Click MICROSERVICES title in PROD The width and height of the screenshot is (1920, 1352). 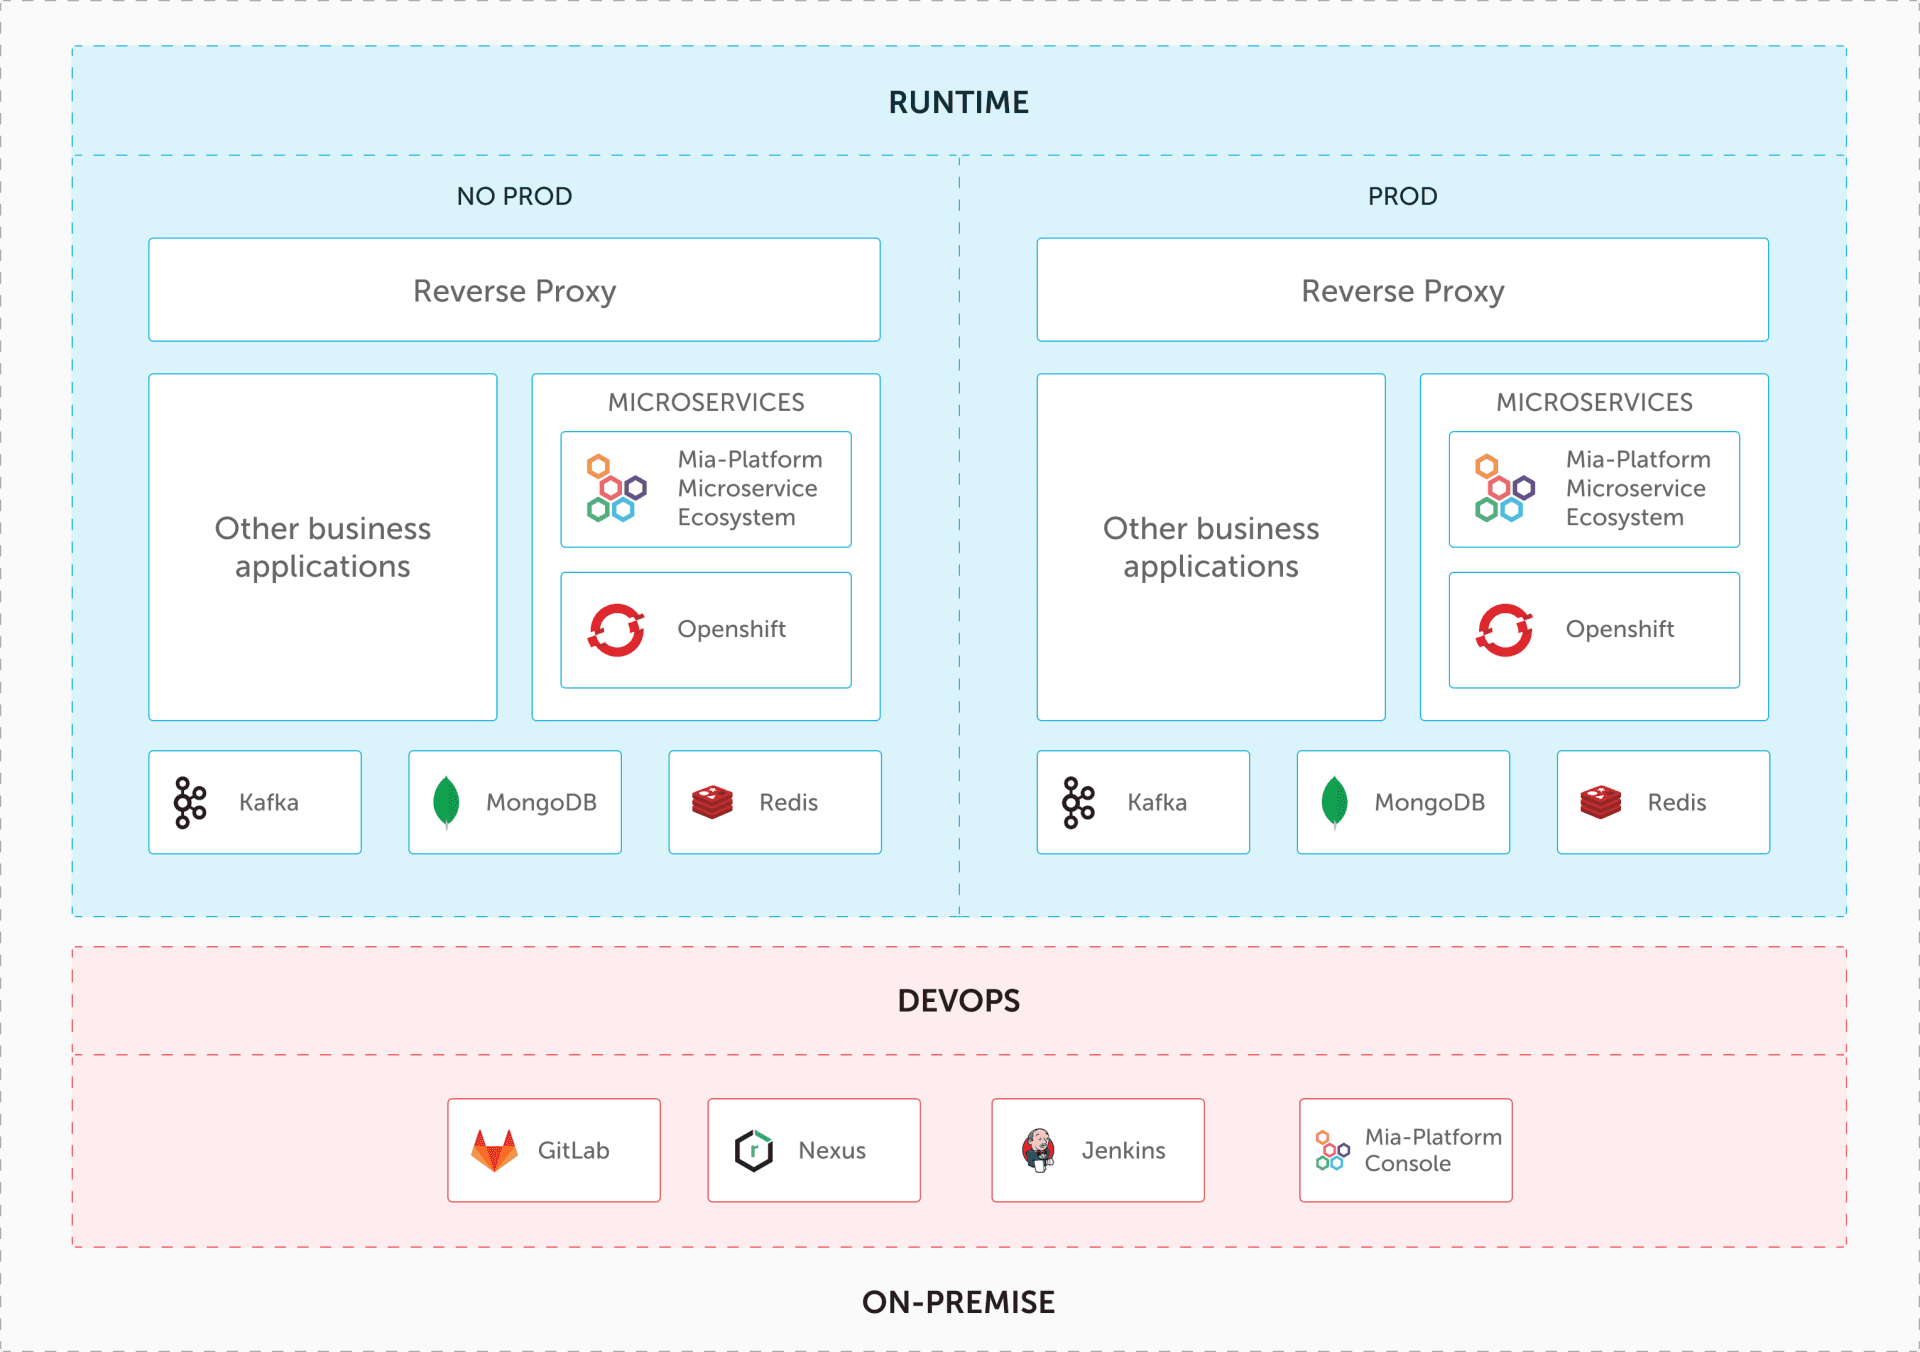pos(1594,402)
